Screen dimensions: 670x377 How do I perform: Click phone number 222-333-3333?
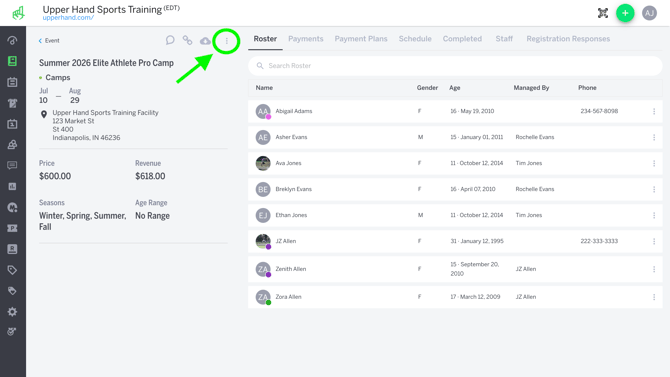[599, 241]
